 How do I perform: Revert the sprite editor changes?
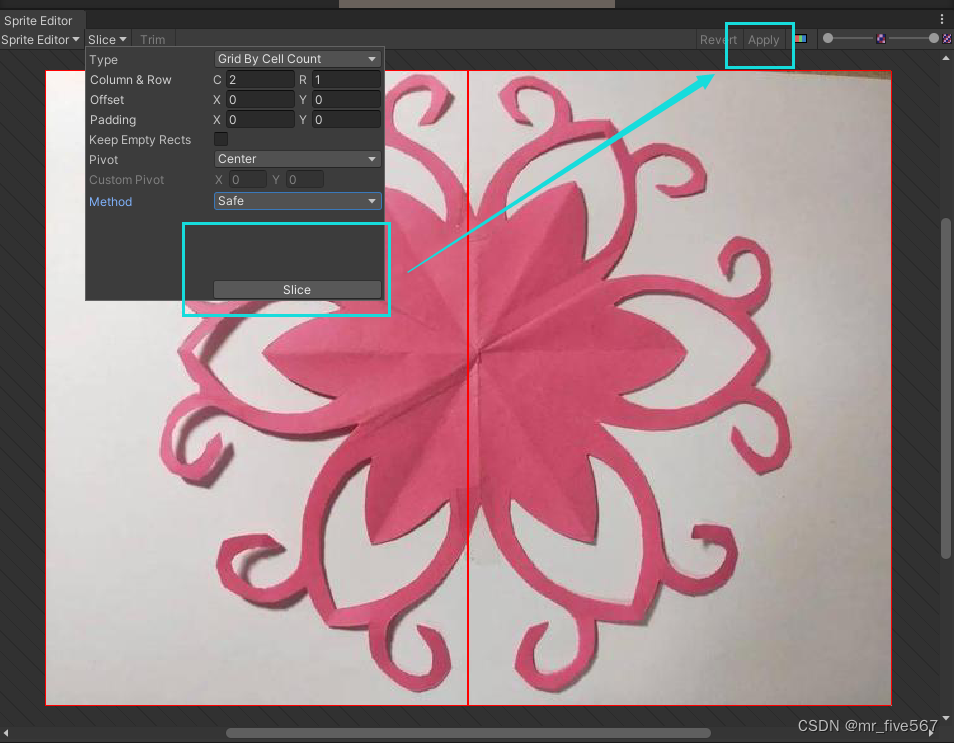pyautogui.click(x=717, y=39)
